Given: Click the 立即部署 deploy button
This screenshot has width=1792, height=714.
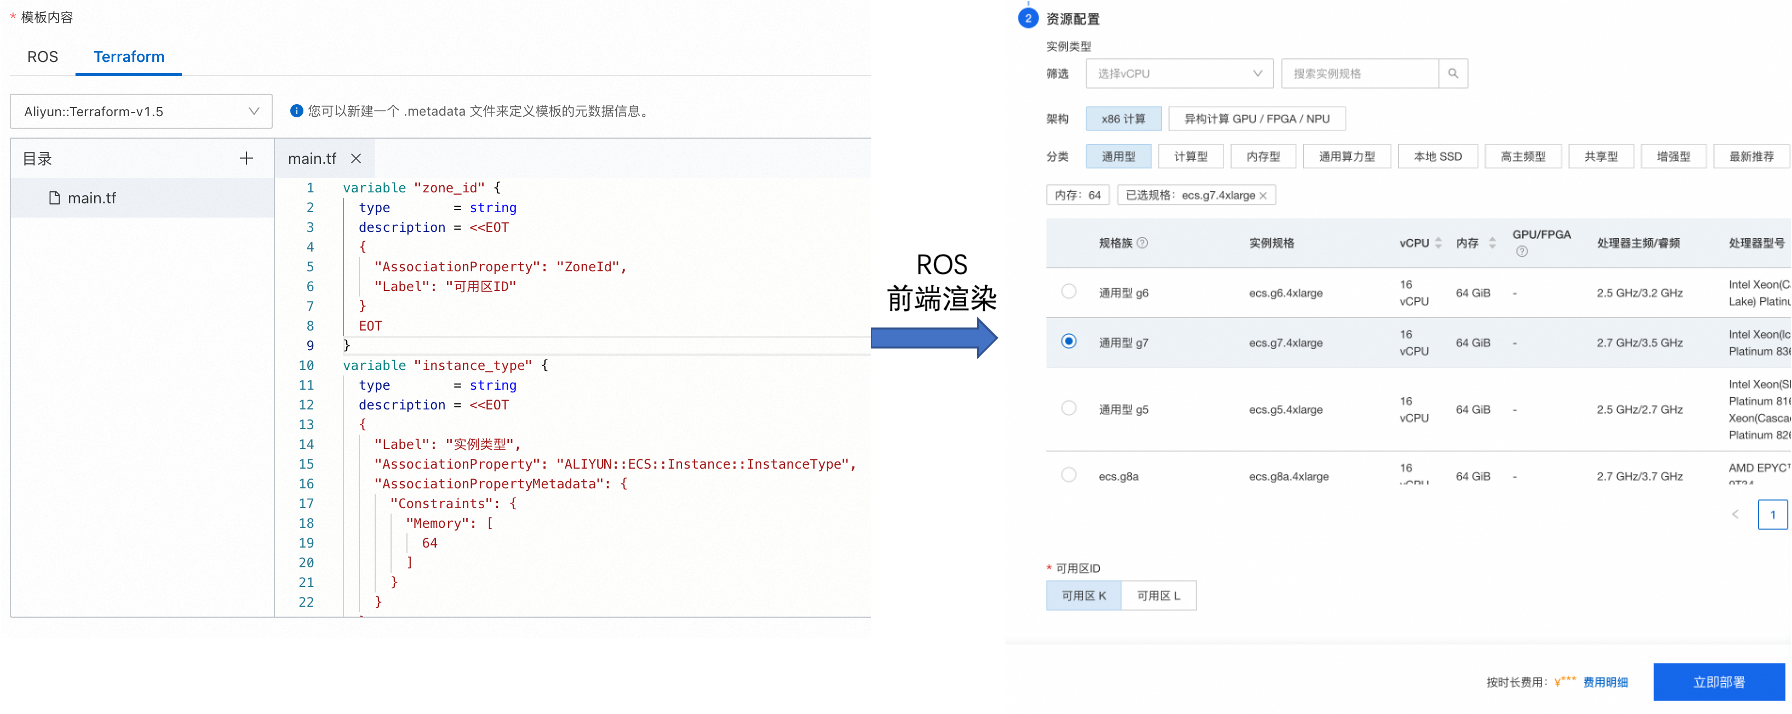Looking at the screenshot, I should (1719, 682).
